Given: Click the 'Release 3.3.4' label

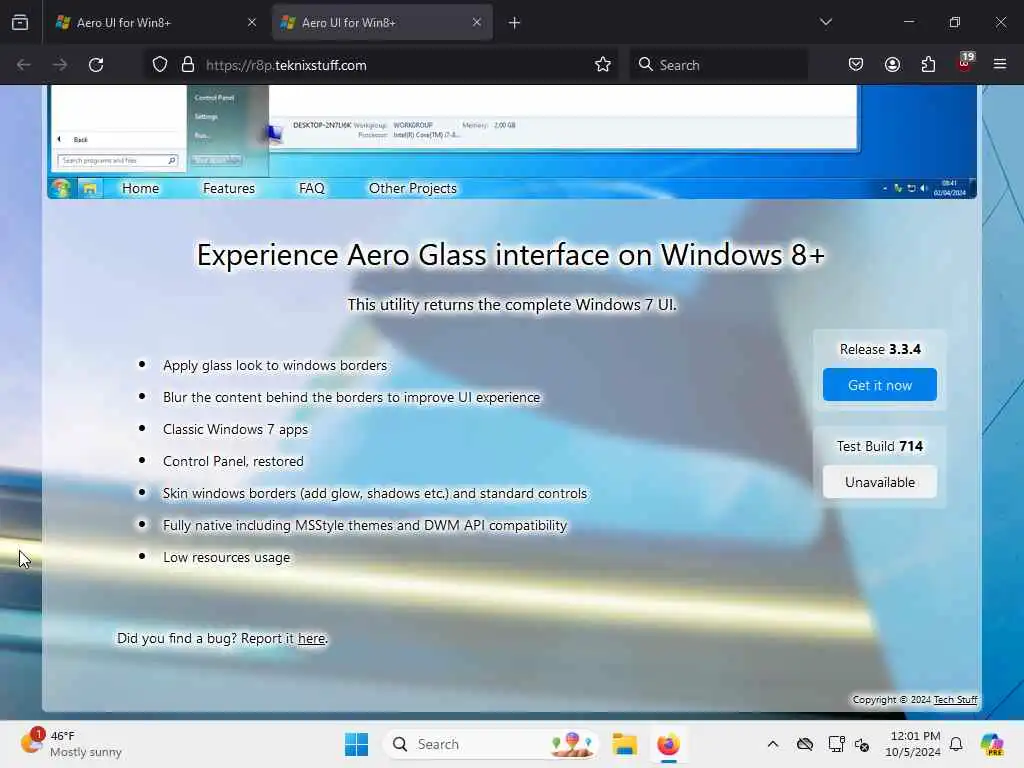Looking at the screenshot, I should (x=880, y=349).
